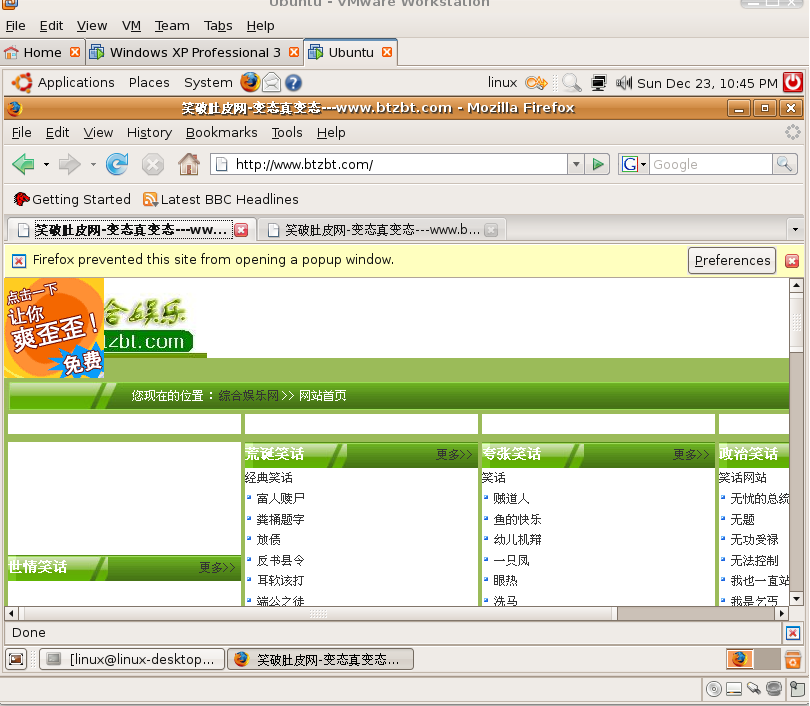Image resolution: width=810 pixels, height=706 pixels.
Task: Click the volume speaker icon in the panel
Action: (x=624, y=83)
